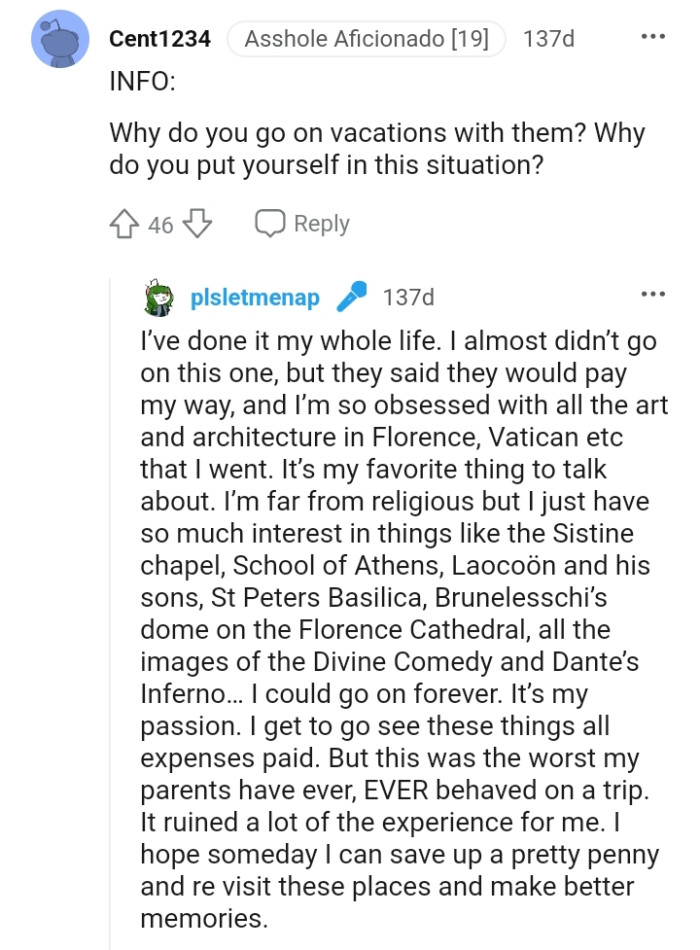
Task: Click the Asshole Aficionado [19] flair badge
Action: pyautogui.click(x=367, y=39)
